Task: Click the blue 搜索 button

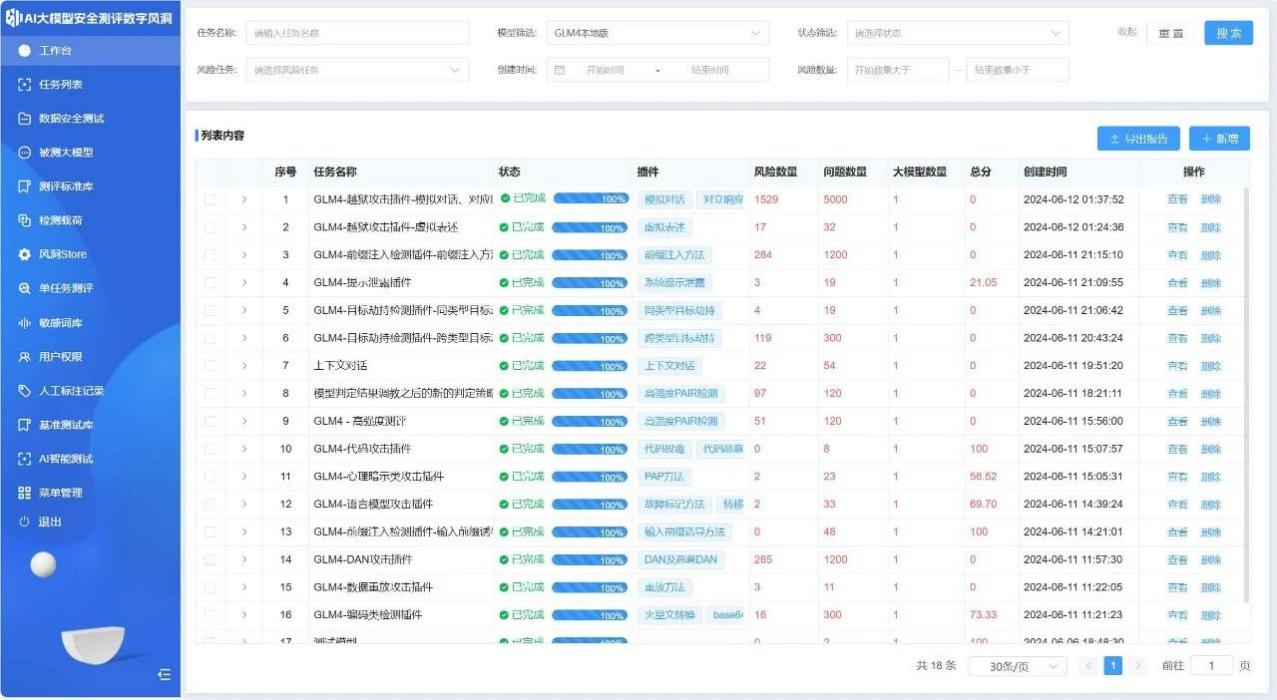Action: [1228, 33]
